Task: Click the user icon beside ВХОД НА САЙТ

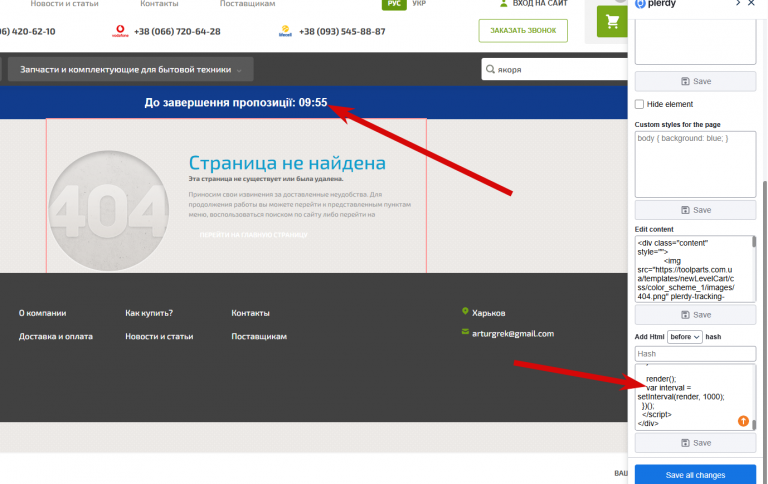Action: click(504, 3)
